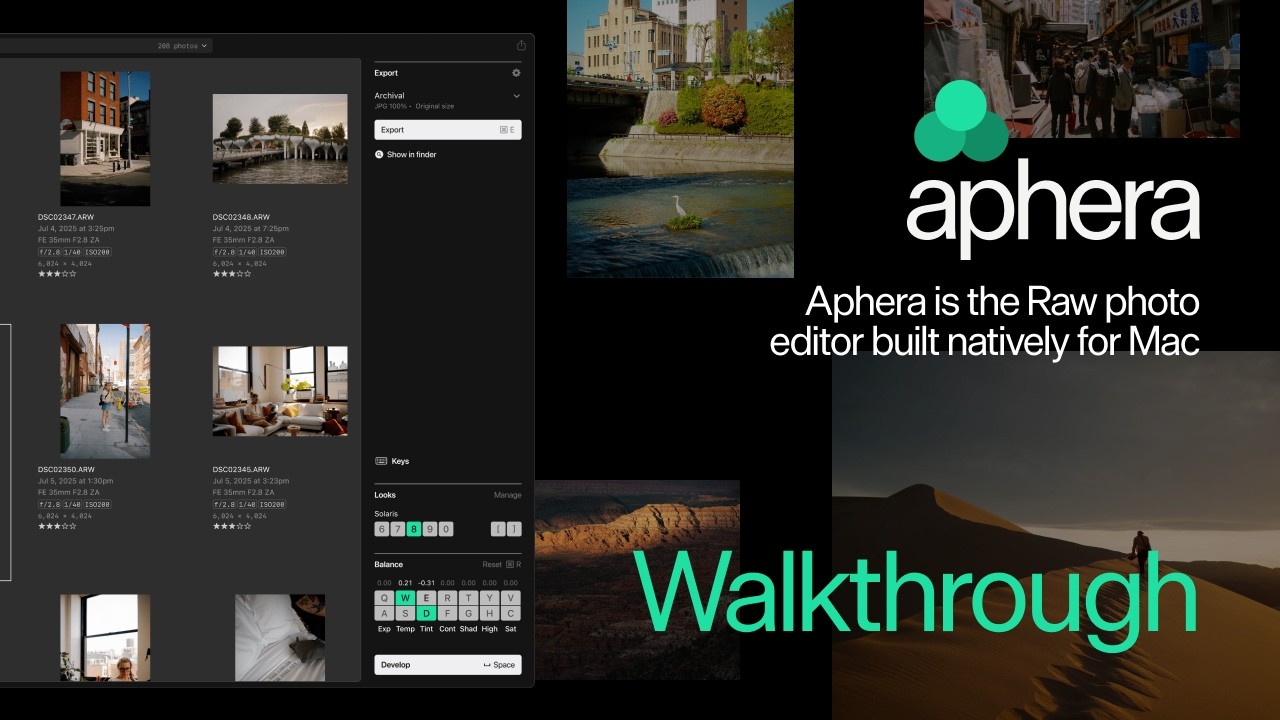Click the Tint value -0.31
Screen dimensions: 1280x720
(426, 582)
